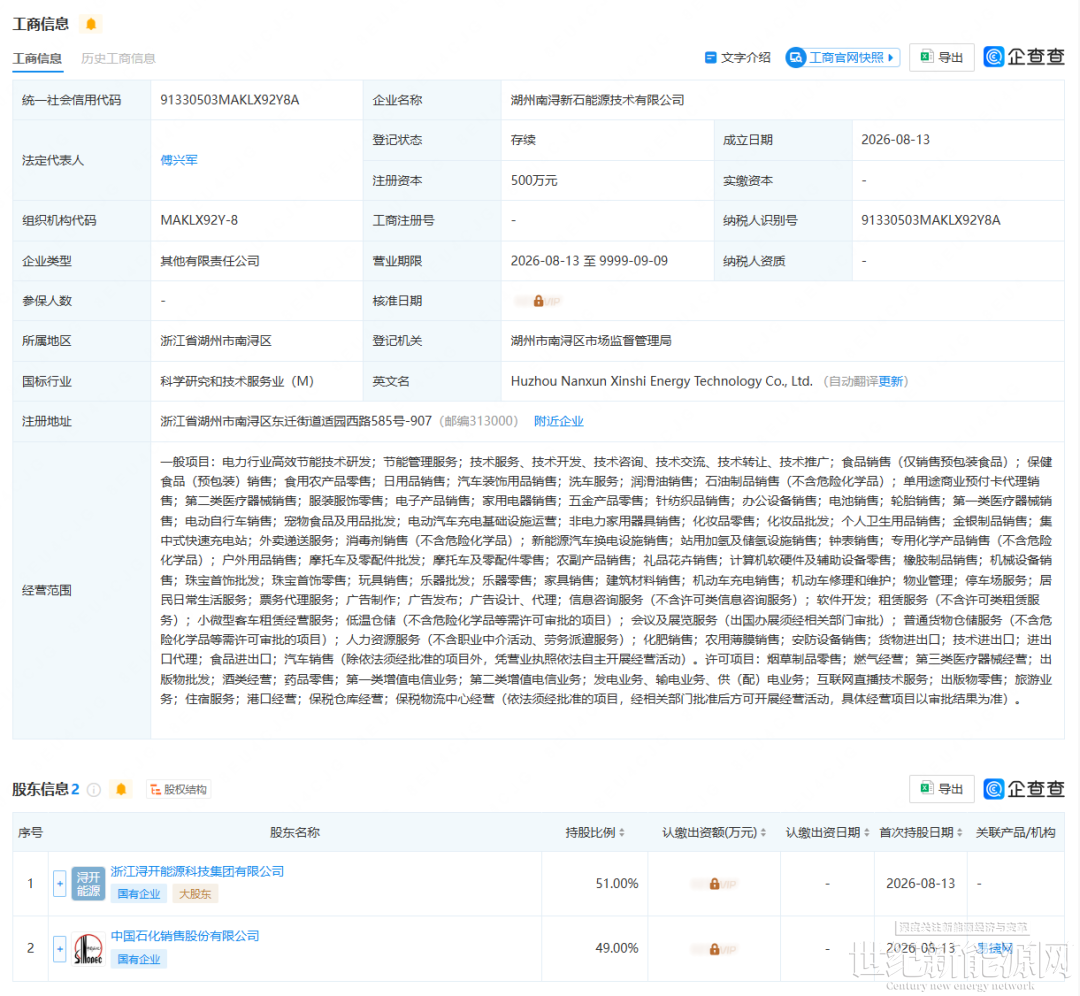1080x996 pixels.
Task: Click 国有企业 tag under 浙江浔开能源
Action: point(138,894)
